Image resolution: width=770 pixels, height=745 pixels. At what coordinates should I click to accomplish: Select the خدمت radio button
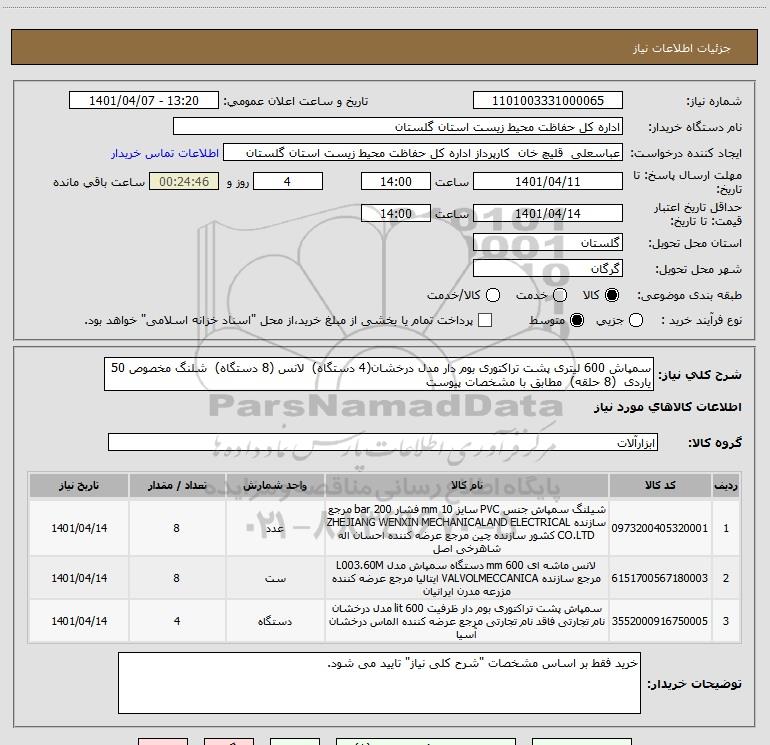[560, 295]
